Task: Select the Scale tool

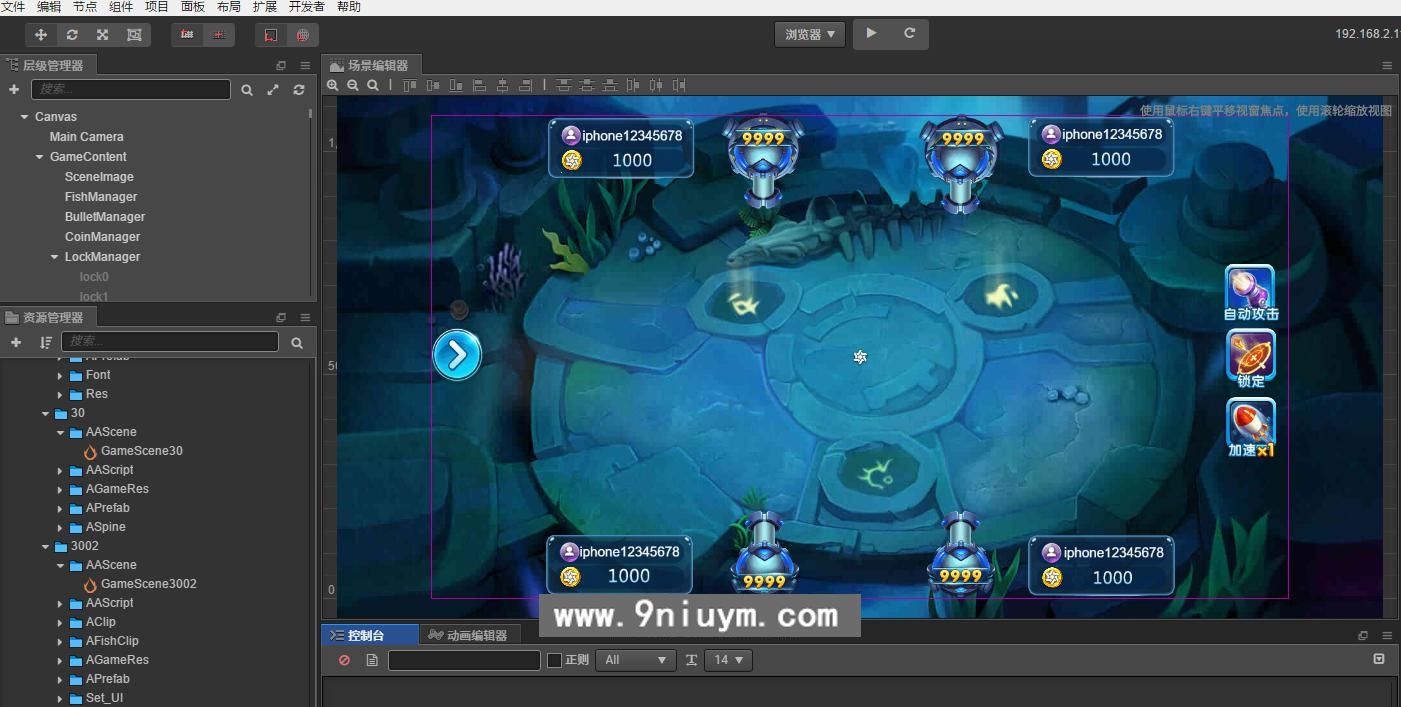Action: click(x=101, y=34)
